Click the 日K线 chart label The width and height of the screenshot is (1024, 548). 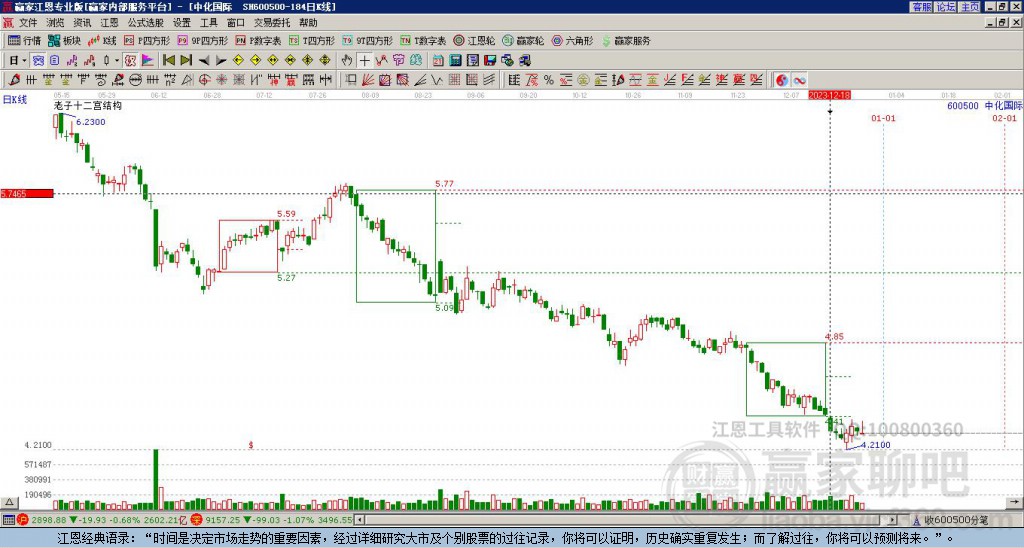click(15, 99)
